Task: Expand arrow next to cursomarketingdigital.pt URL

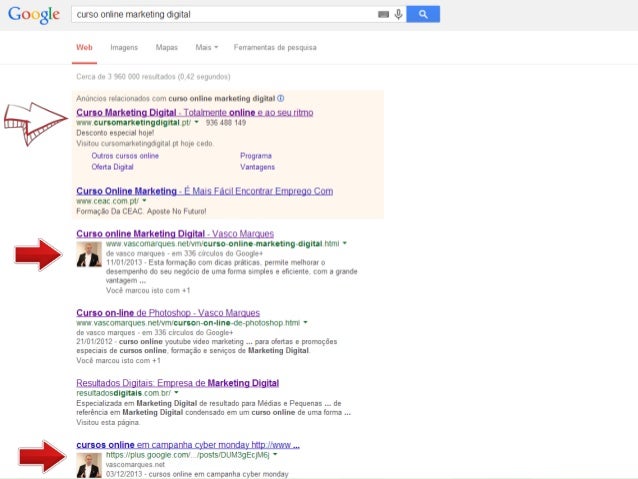Action: coord(196,122)
